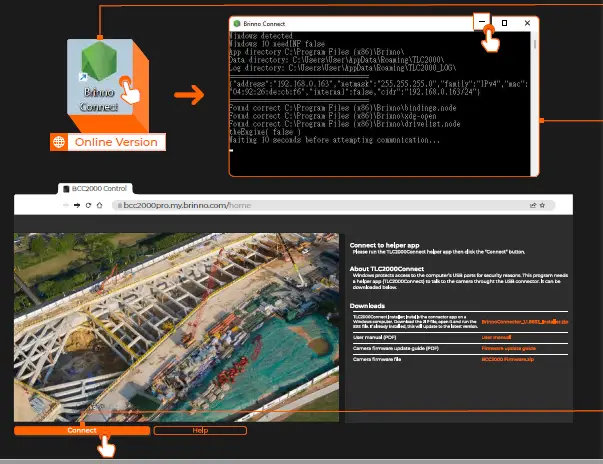Click the orange Connect button

click(82, 430)
